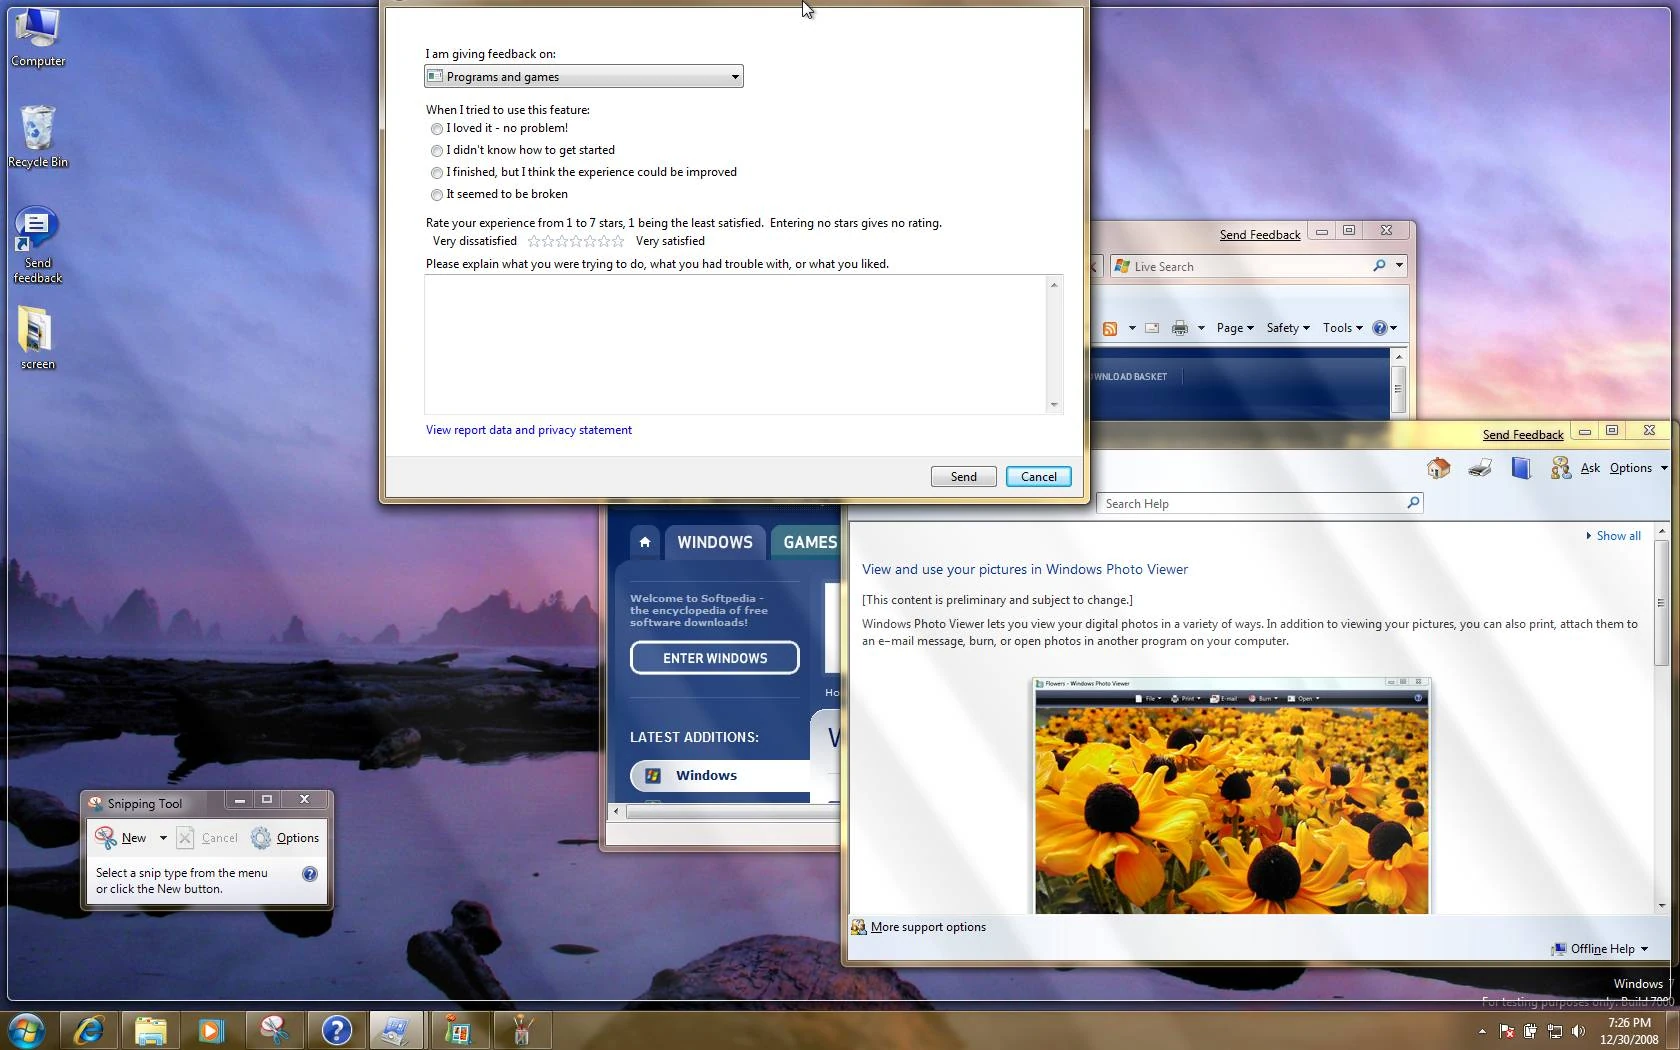Click the Search Help magnifier icon

(1413, 503)
